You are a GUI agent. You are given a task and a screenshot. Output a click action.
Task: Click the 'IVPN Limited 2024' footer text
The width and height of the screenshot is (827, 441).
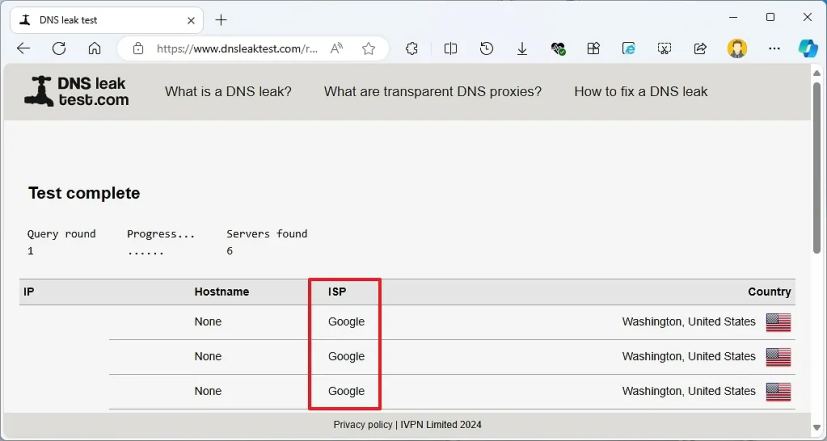point(441,425)
